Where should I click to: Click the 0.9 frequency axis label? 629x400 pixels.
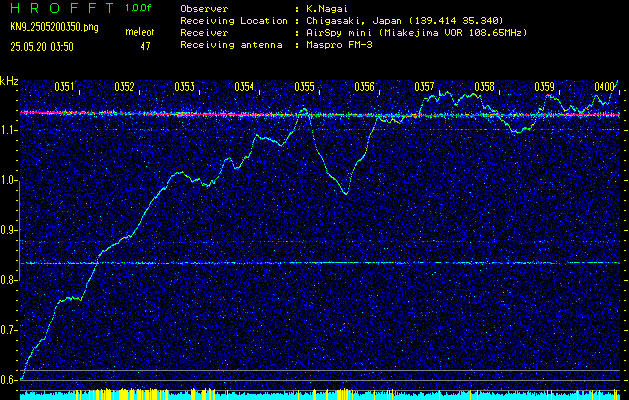coord(7,230)
